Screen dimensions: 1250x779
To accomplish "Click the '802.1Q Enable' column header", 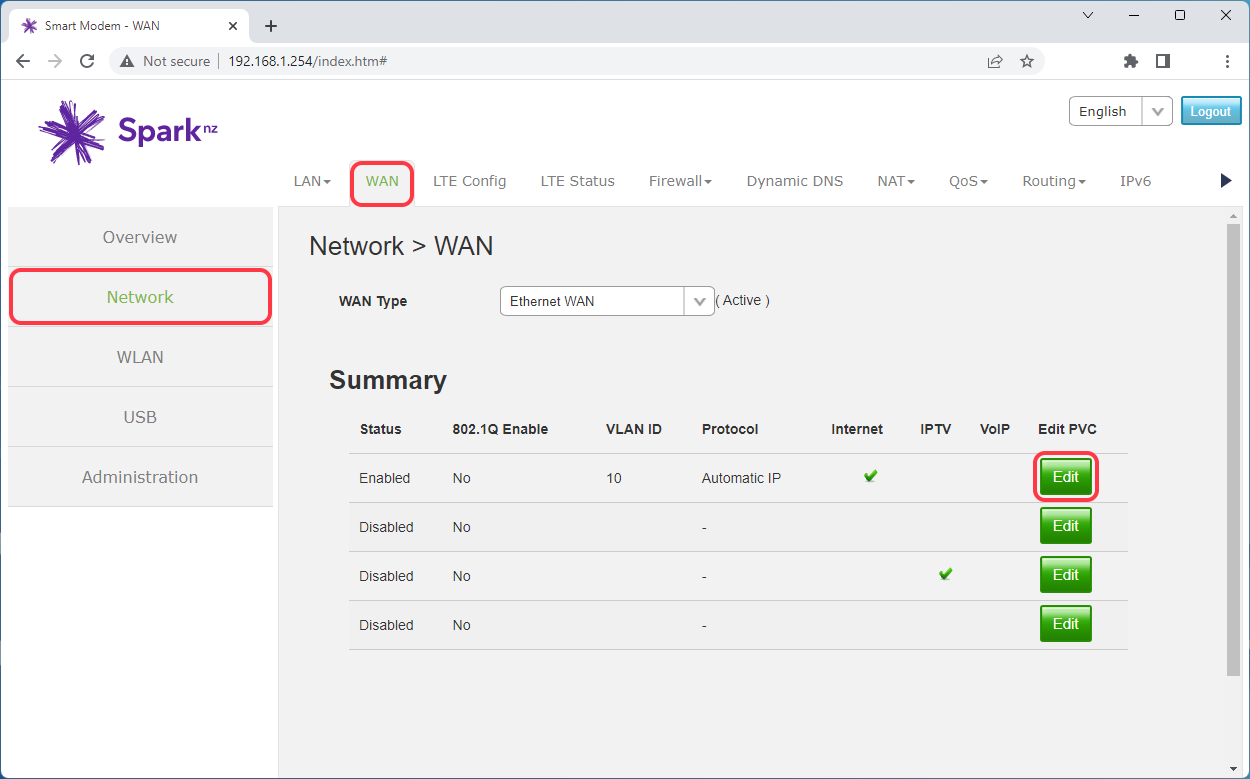I will [500, 429].
